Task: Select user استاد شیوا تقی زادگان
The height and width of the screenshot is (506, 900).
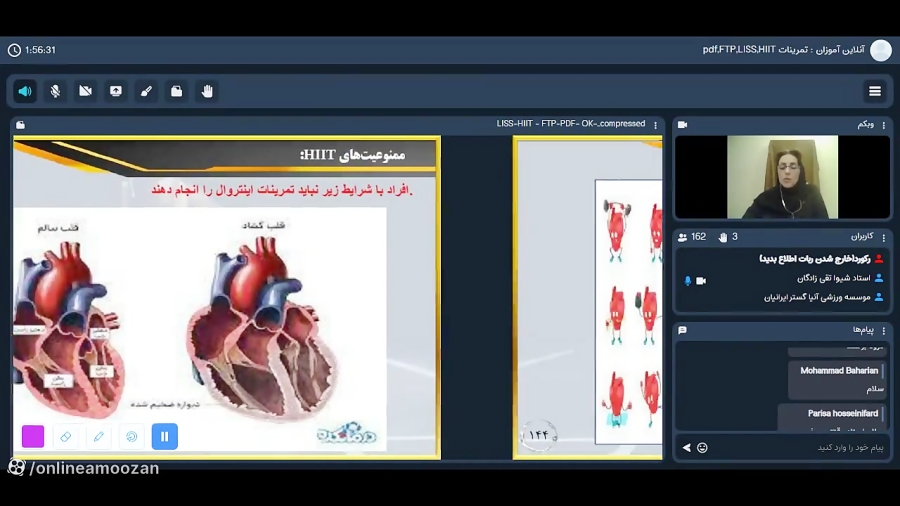Action: pos(833,278)
